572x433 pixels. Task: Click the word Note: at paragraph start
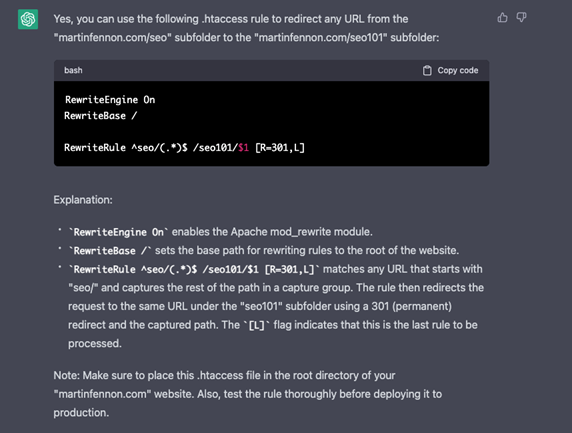click(67, 375)
